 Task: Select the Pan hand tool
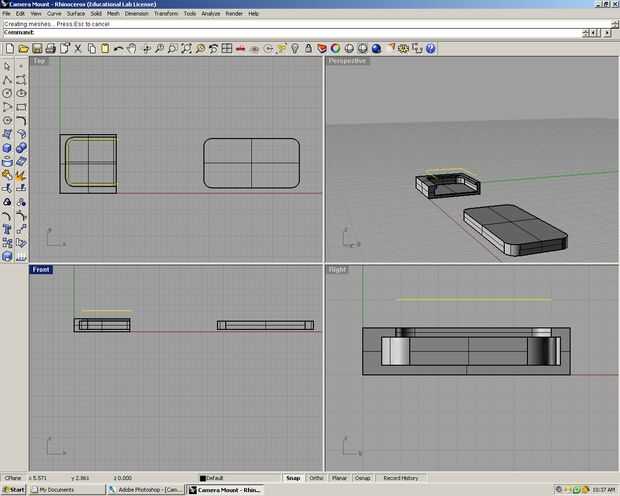point(132,49)
